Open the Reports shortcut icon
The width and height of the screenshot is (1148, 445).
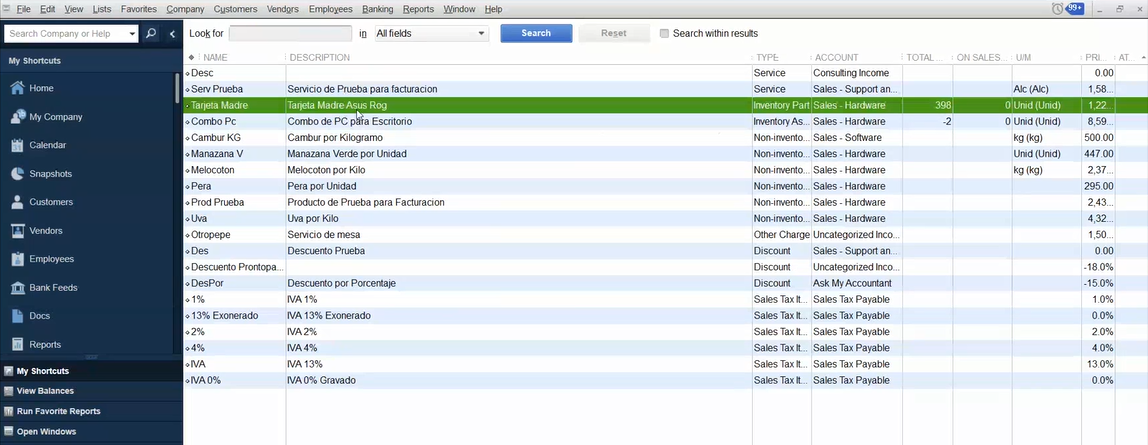click(17, 345)
